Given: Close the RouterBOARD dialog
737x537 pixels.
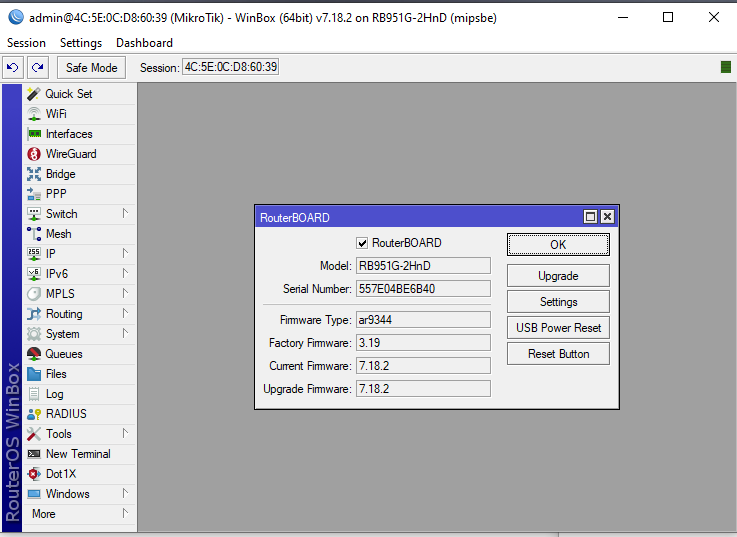Looking at the screenshot, I should point(607,217).
